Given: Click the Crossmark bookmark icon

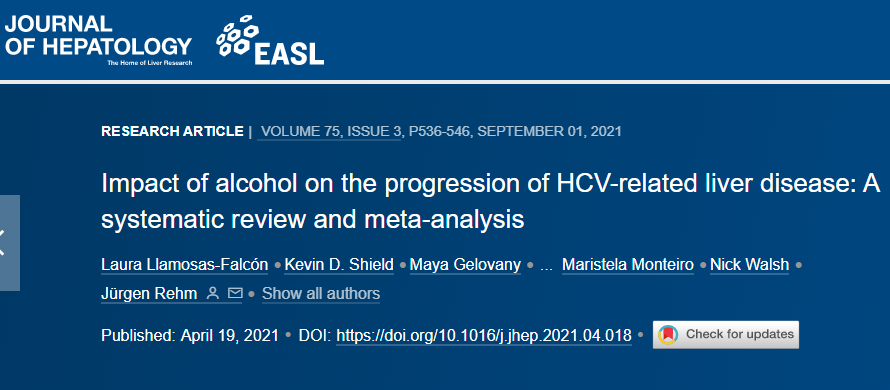Looking at the screenshot, I should (x=668, y=334).
